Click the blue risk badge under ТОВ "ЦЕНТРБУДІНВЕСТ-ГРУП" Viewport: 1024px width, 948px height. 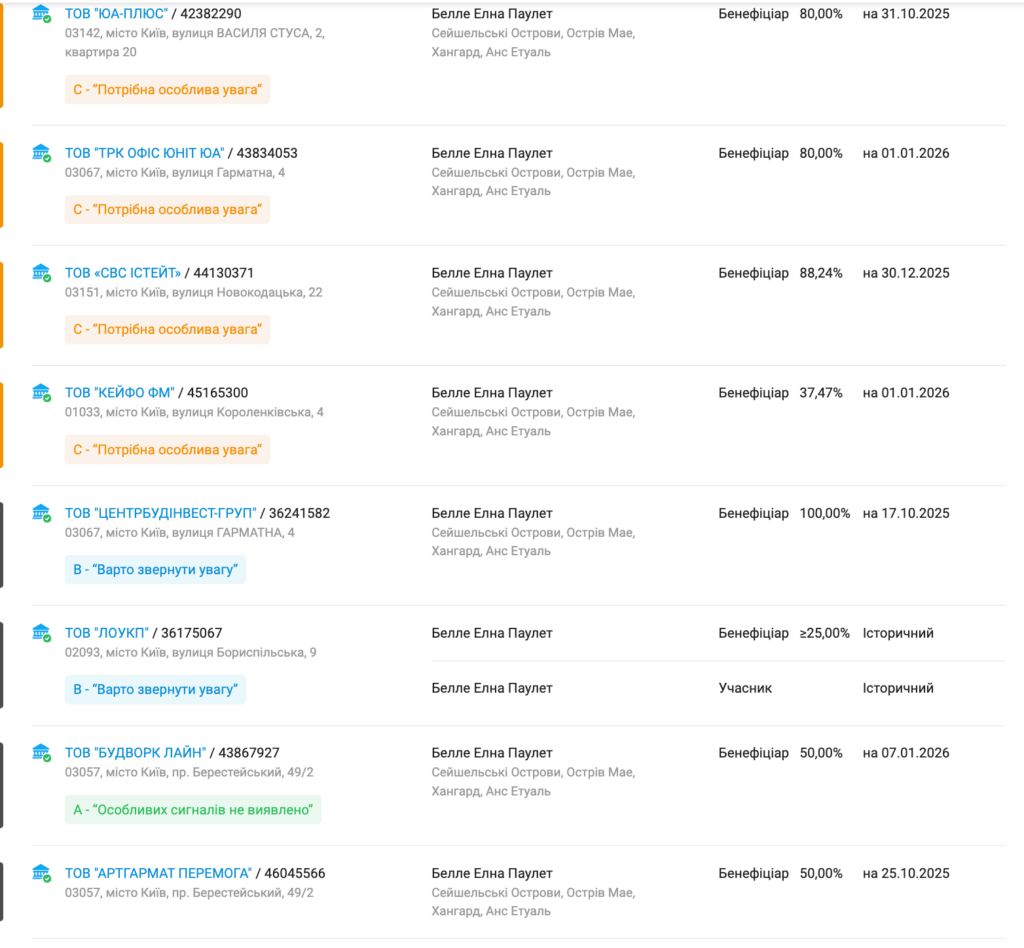tap(155, 570)
